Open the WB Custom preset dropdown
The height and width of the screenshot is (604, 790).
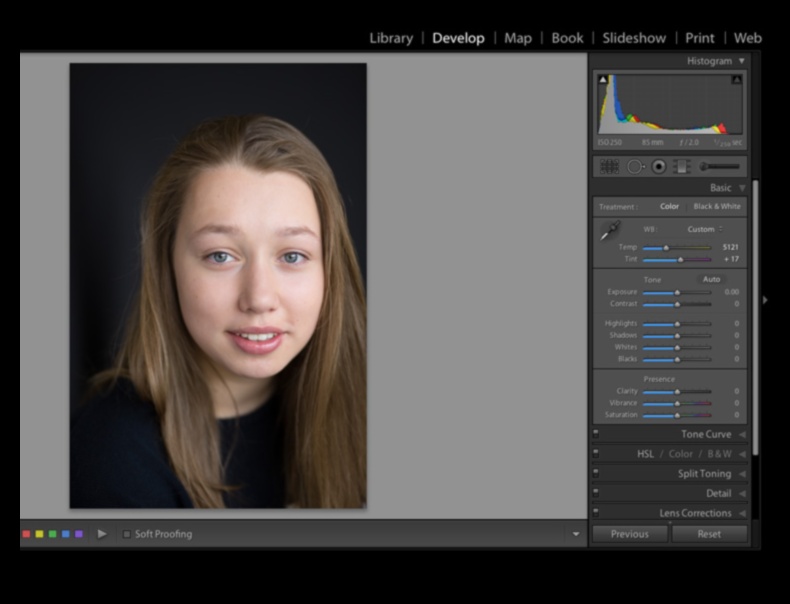coord(705,229)
